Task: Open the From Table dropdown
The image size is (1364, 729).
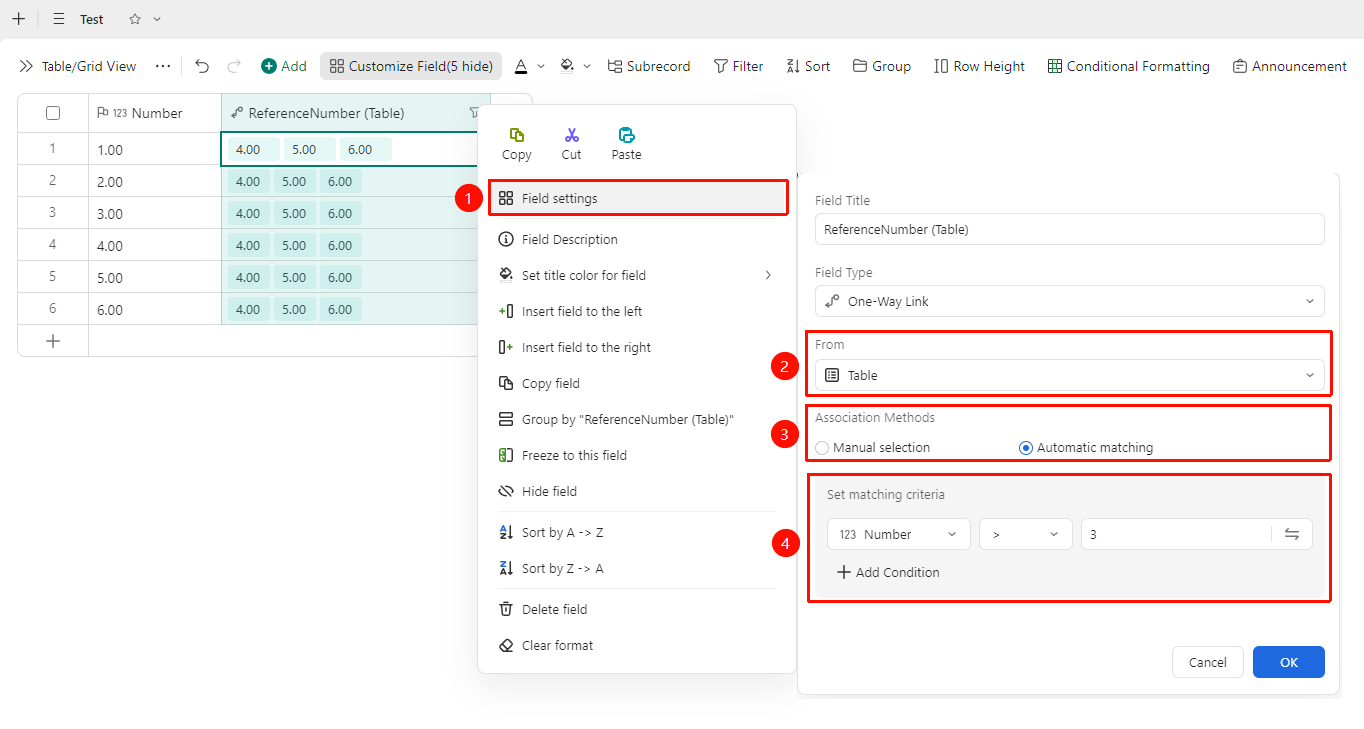Action: coord(1070,375)
